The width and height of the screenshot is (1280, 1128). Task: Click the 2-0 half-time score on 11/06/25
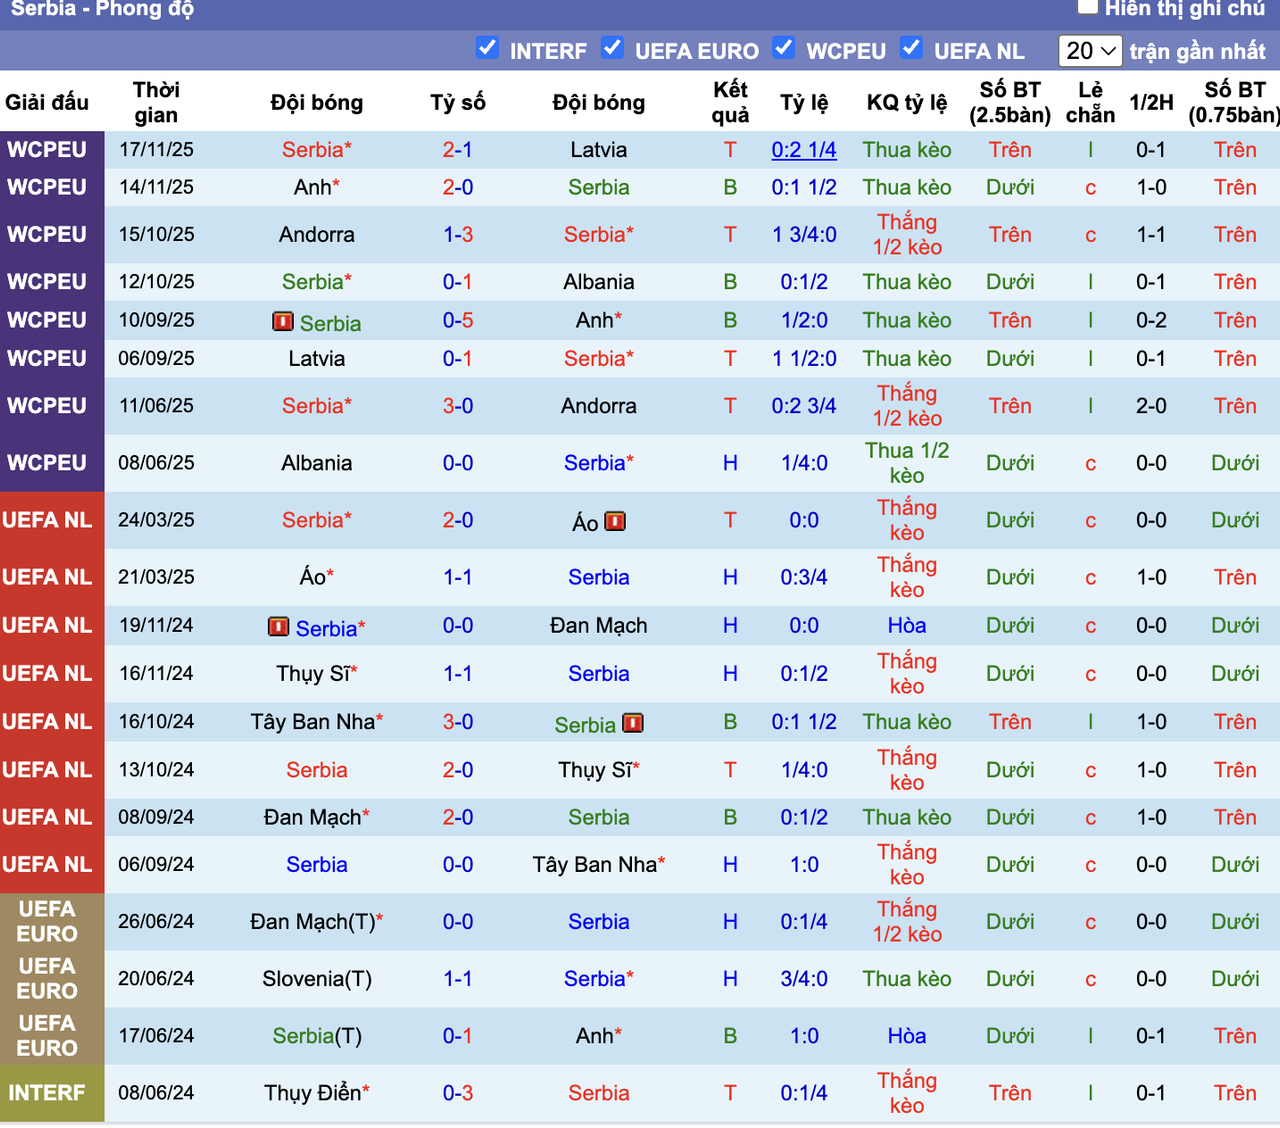[1151, 406]
